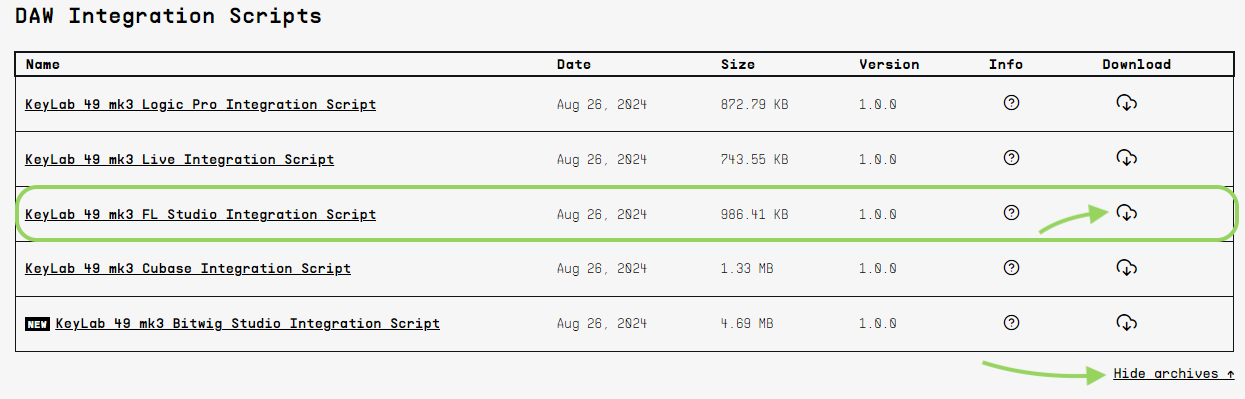The image size is (1245, 399).
Task: Download the Cubase Integration Script
Action: (x=1126, y=267)
